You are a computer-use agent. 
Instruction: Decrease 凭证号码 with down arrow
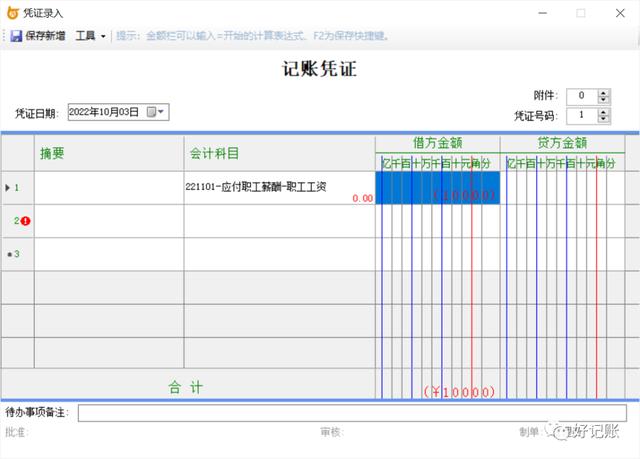click(x=603, y=119)
